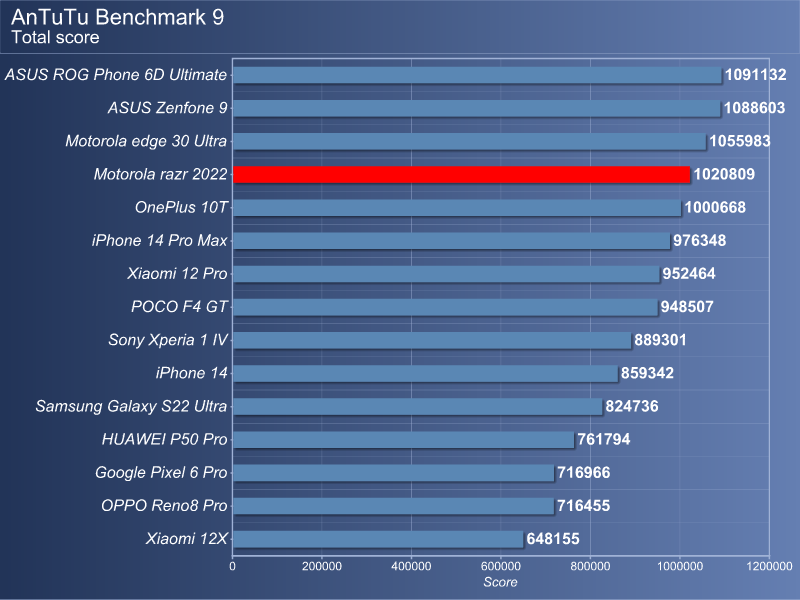The width and height of the screenshot is (800, 600).
Task: Select the score value 716455
Action: click(x=584, y=506)
